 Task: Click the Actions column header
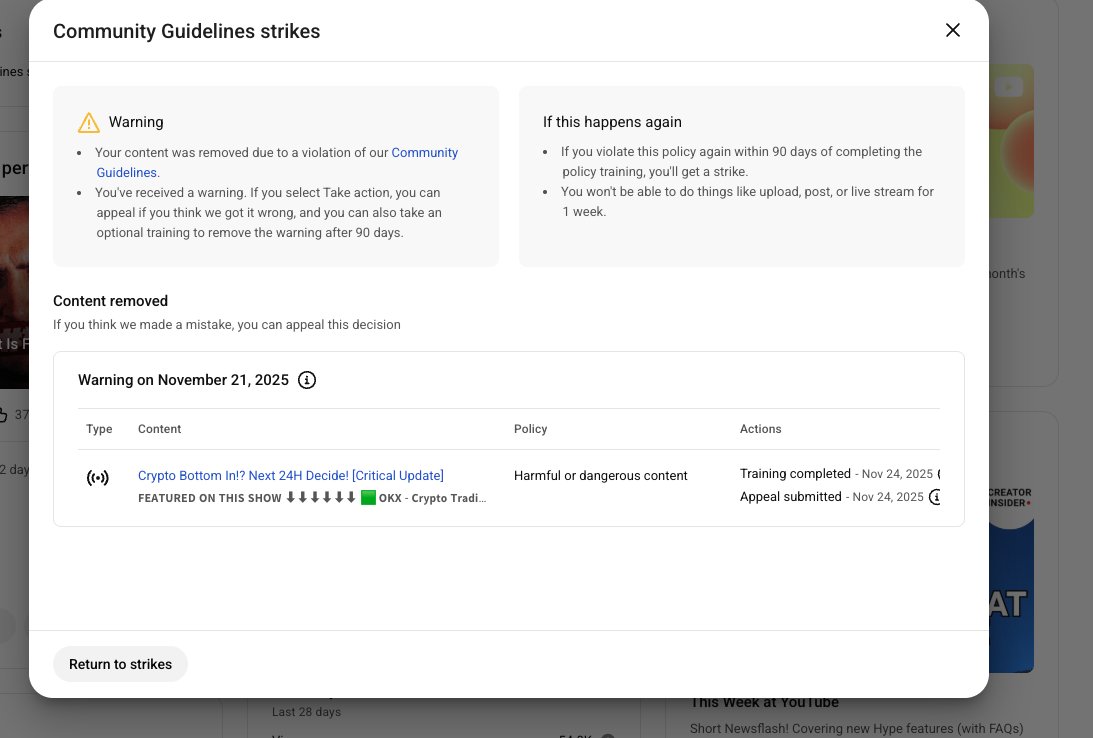[x=760, y=429]
